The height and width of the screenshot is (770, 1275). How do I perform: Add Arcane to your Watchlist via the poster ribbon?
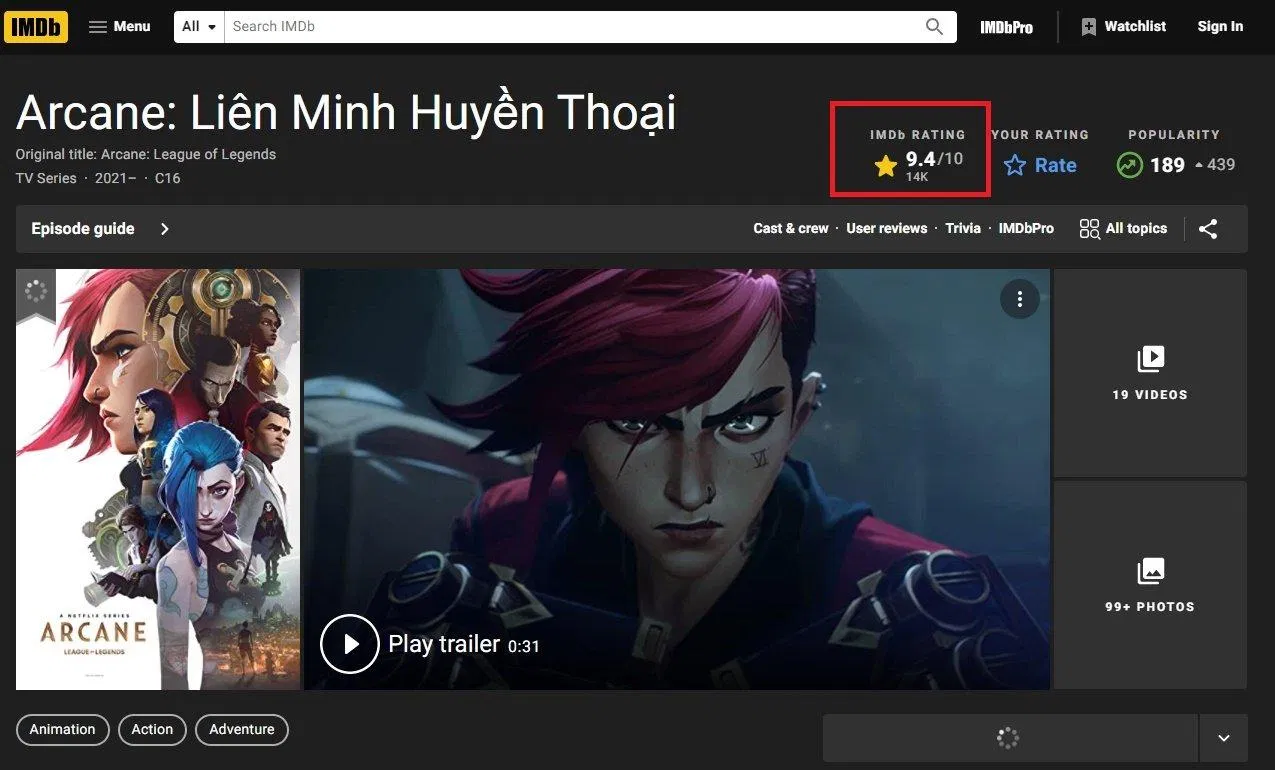coord(36,290)
